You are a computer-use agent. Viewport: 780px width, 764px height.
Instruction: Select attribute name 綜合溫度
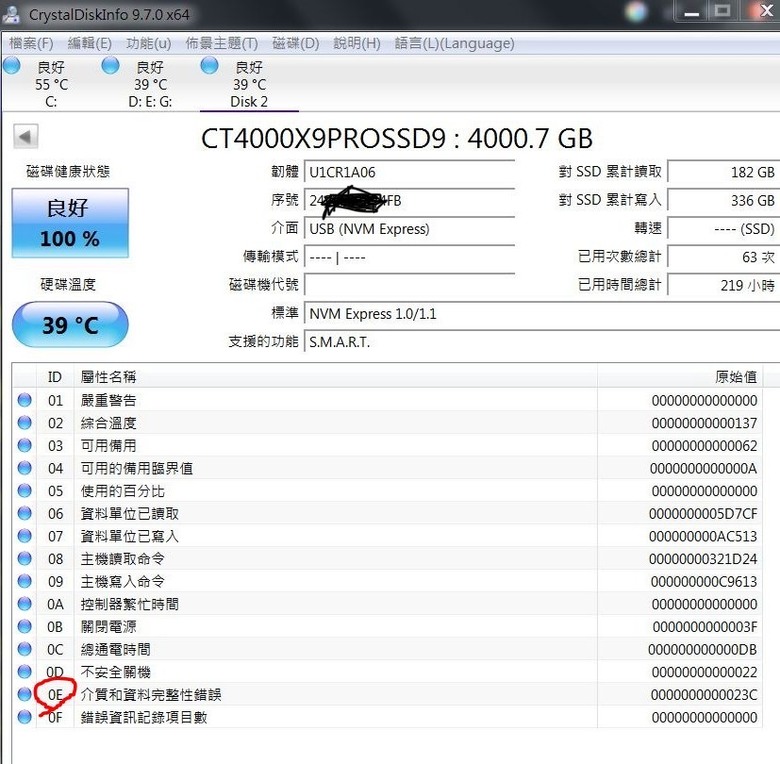108,423
